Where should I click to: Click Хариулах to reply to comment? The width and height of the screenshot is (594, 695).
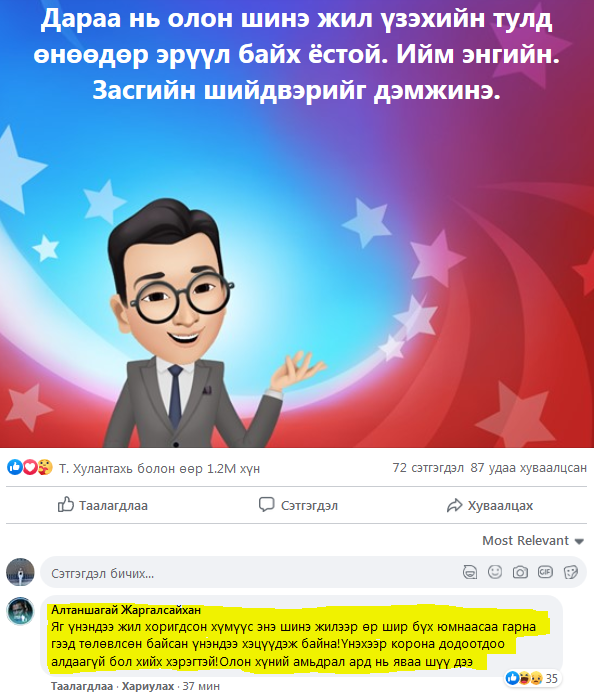pos(148,686)
